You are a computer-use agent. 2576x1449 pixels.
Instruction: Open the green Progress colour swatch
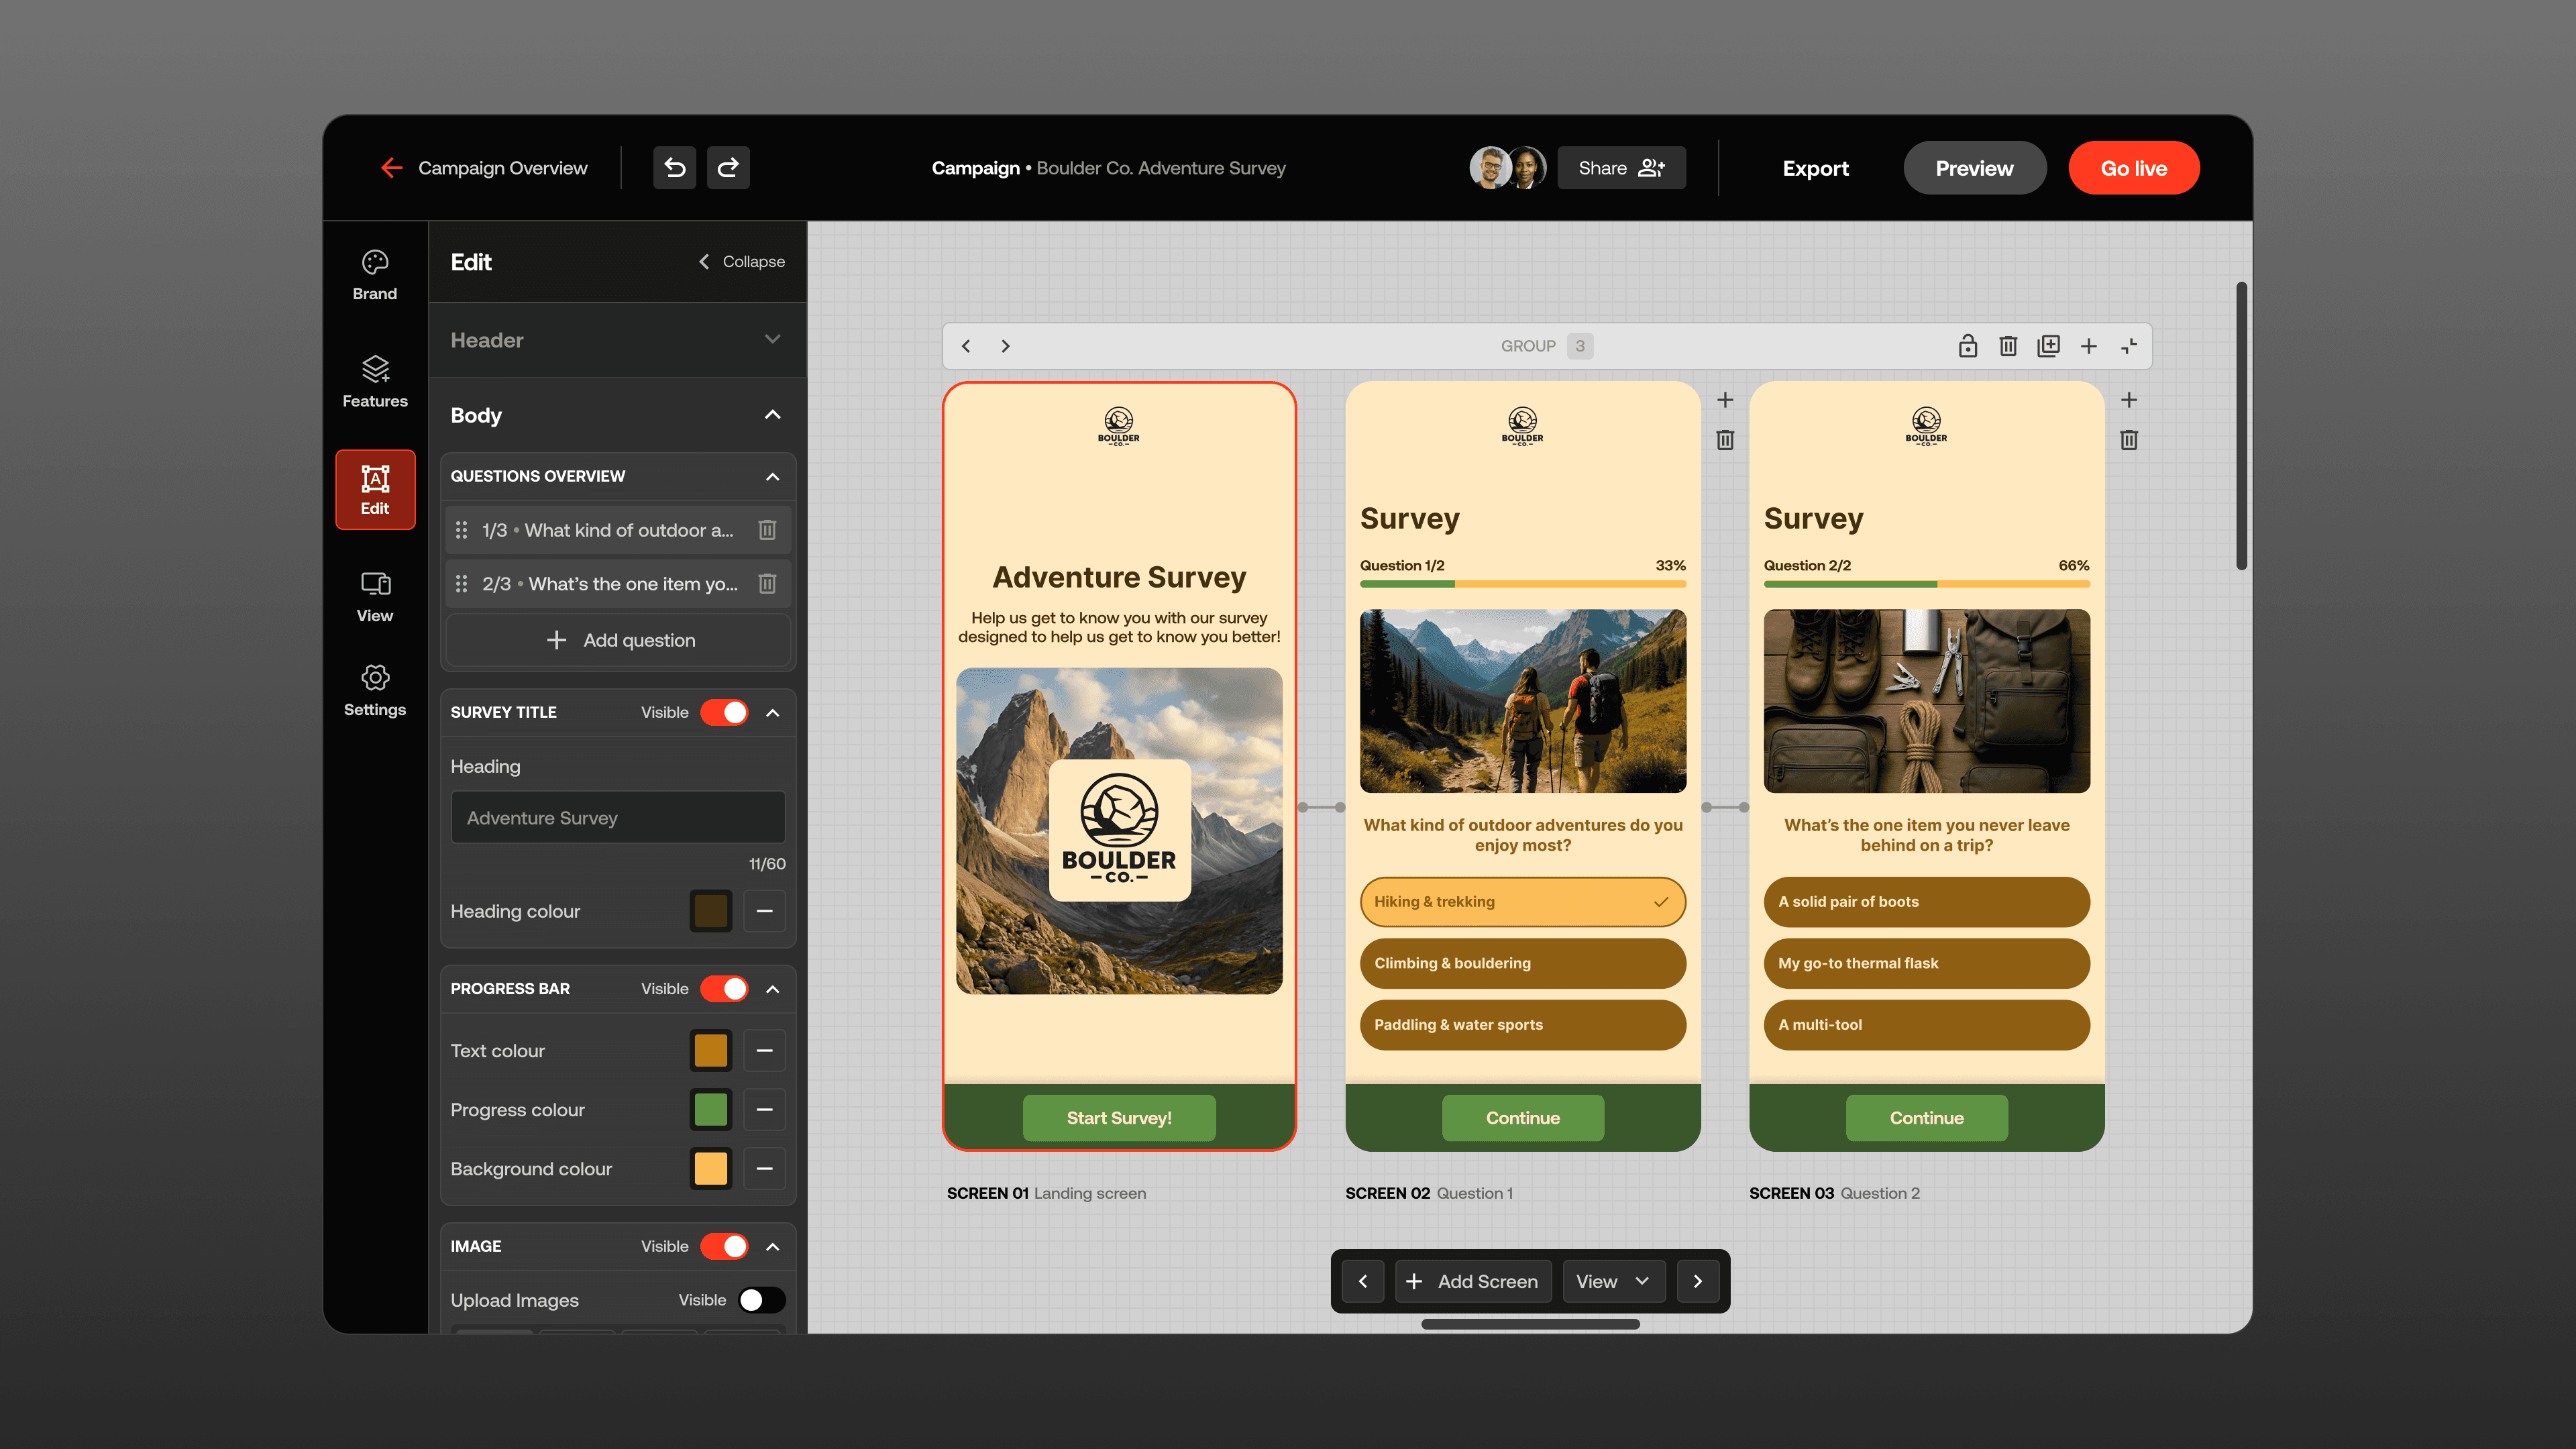(710, 1109)
